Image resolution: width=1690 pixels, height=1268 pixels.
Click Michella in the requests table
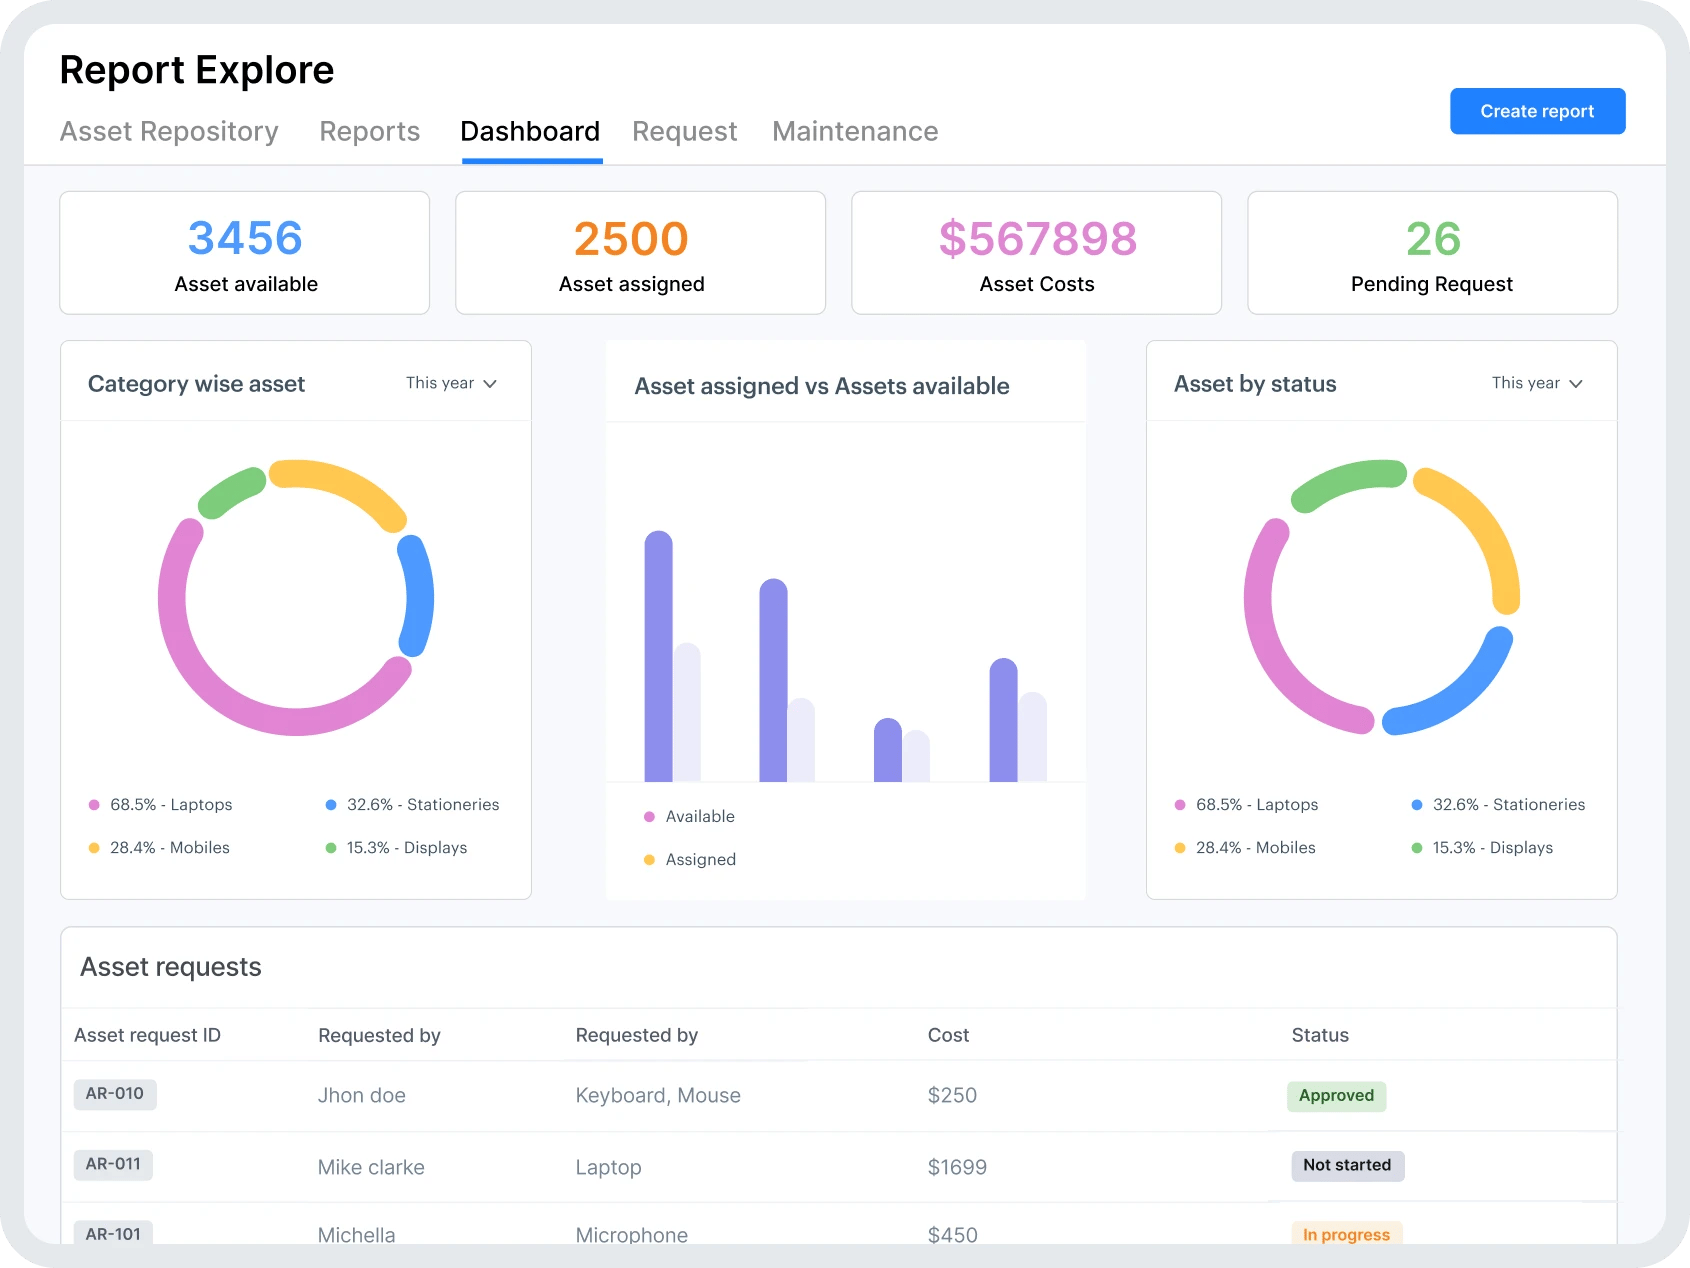tap(356, 1235)
